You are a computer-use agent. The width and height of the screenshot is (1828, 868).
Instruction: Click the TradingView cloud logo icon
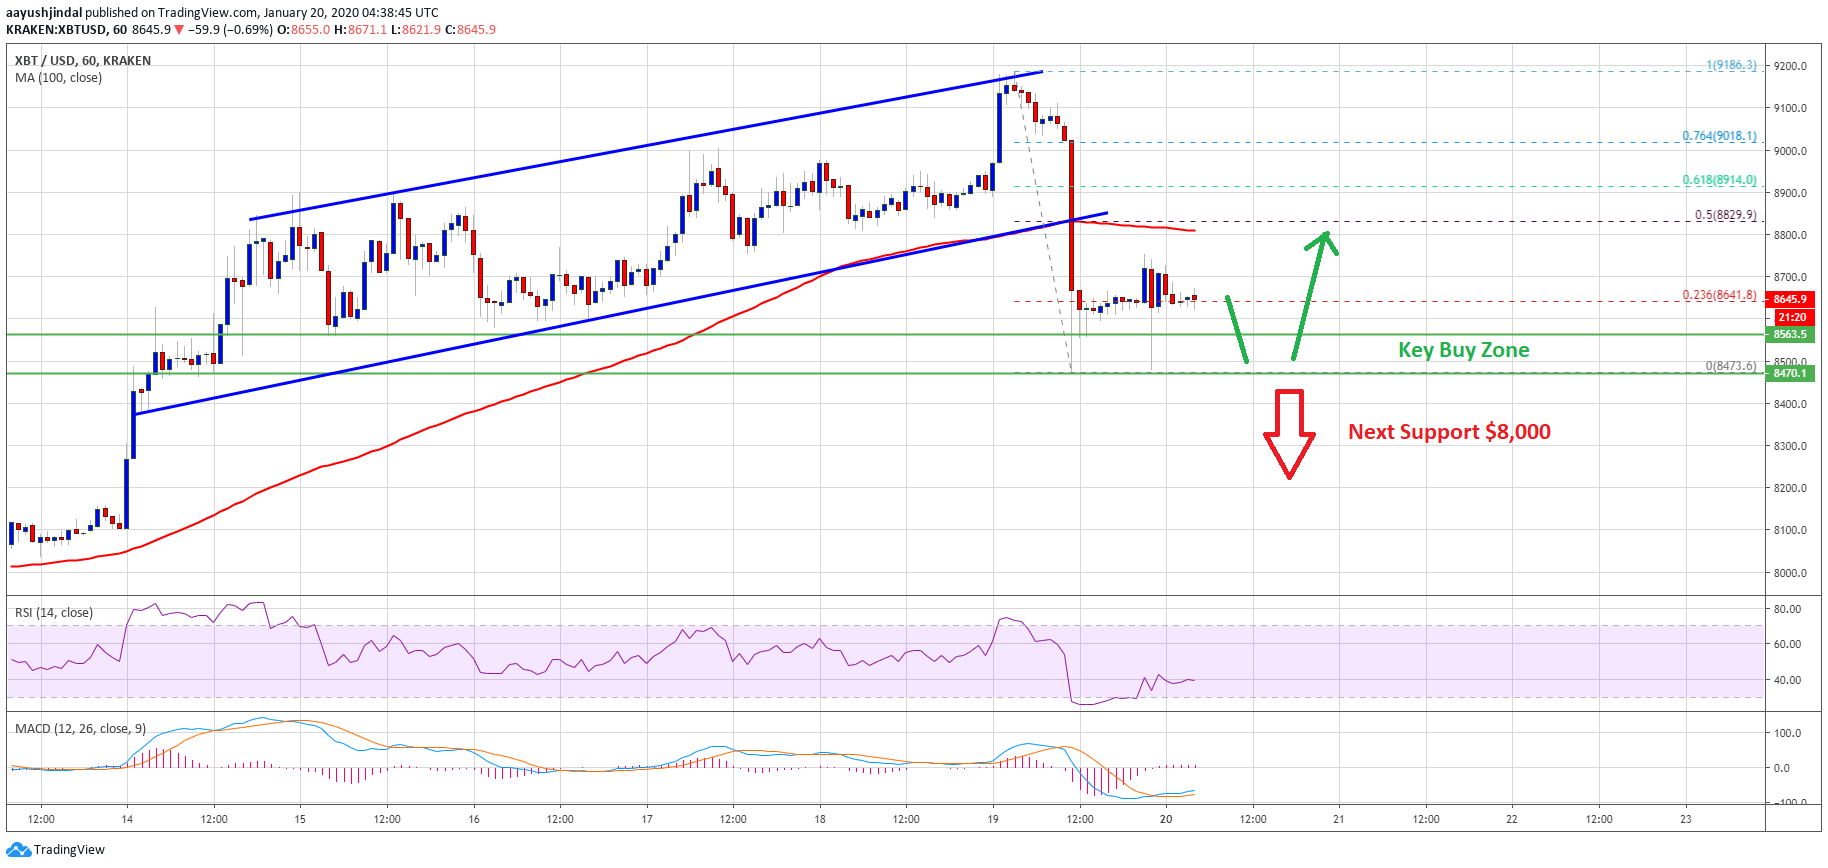coord(18,850)
